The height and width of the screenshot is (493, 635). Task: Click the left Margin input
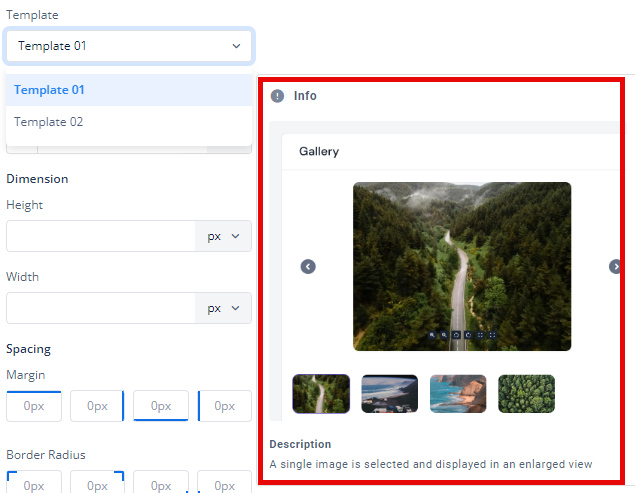[x=224, y=406]
